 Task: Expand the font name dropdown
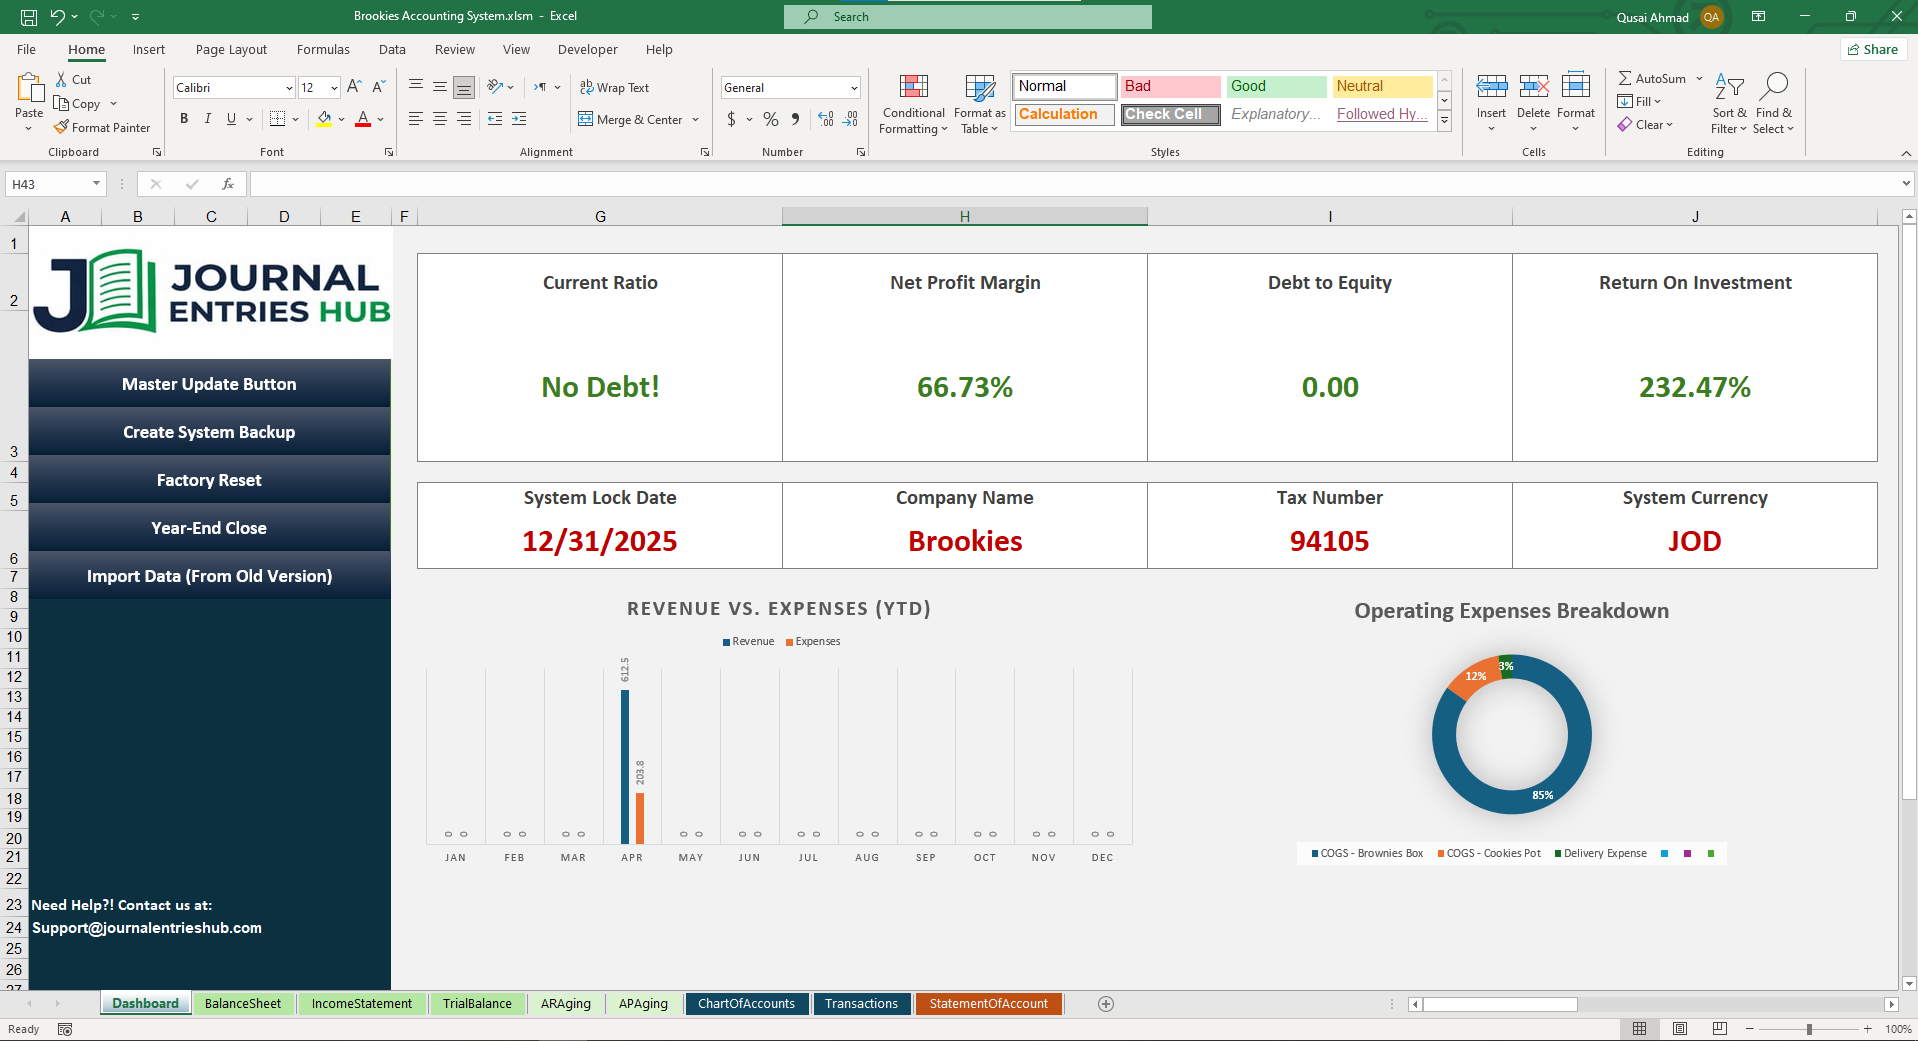click(289, 88)
